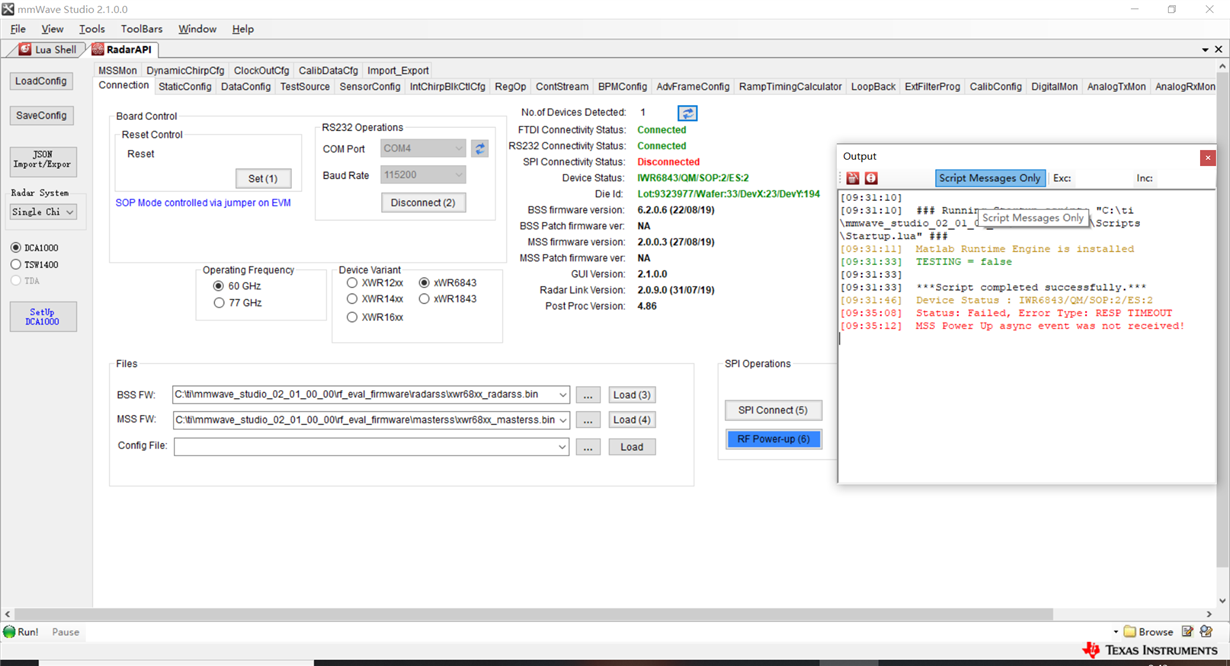Image resolution: width=1230 pixels, height=666 pixels.
Task: Switch to the MSSMon tab
Action: [118, 71]
